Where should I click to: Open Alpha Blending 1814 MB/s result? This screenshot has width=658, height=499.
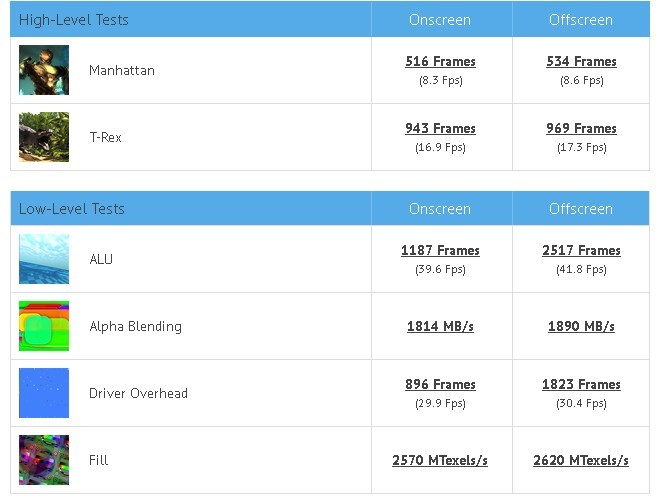[x=440, y=326]
